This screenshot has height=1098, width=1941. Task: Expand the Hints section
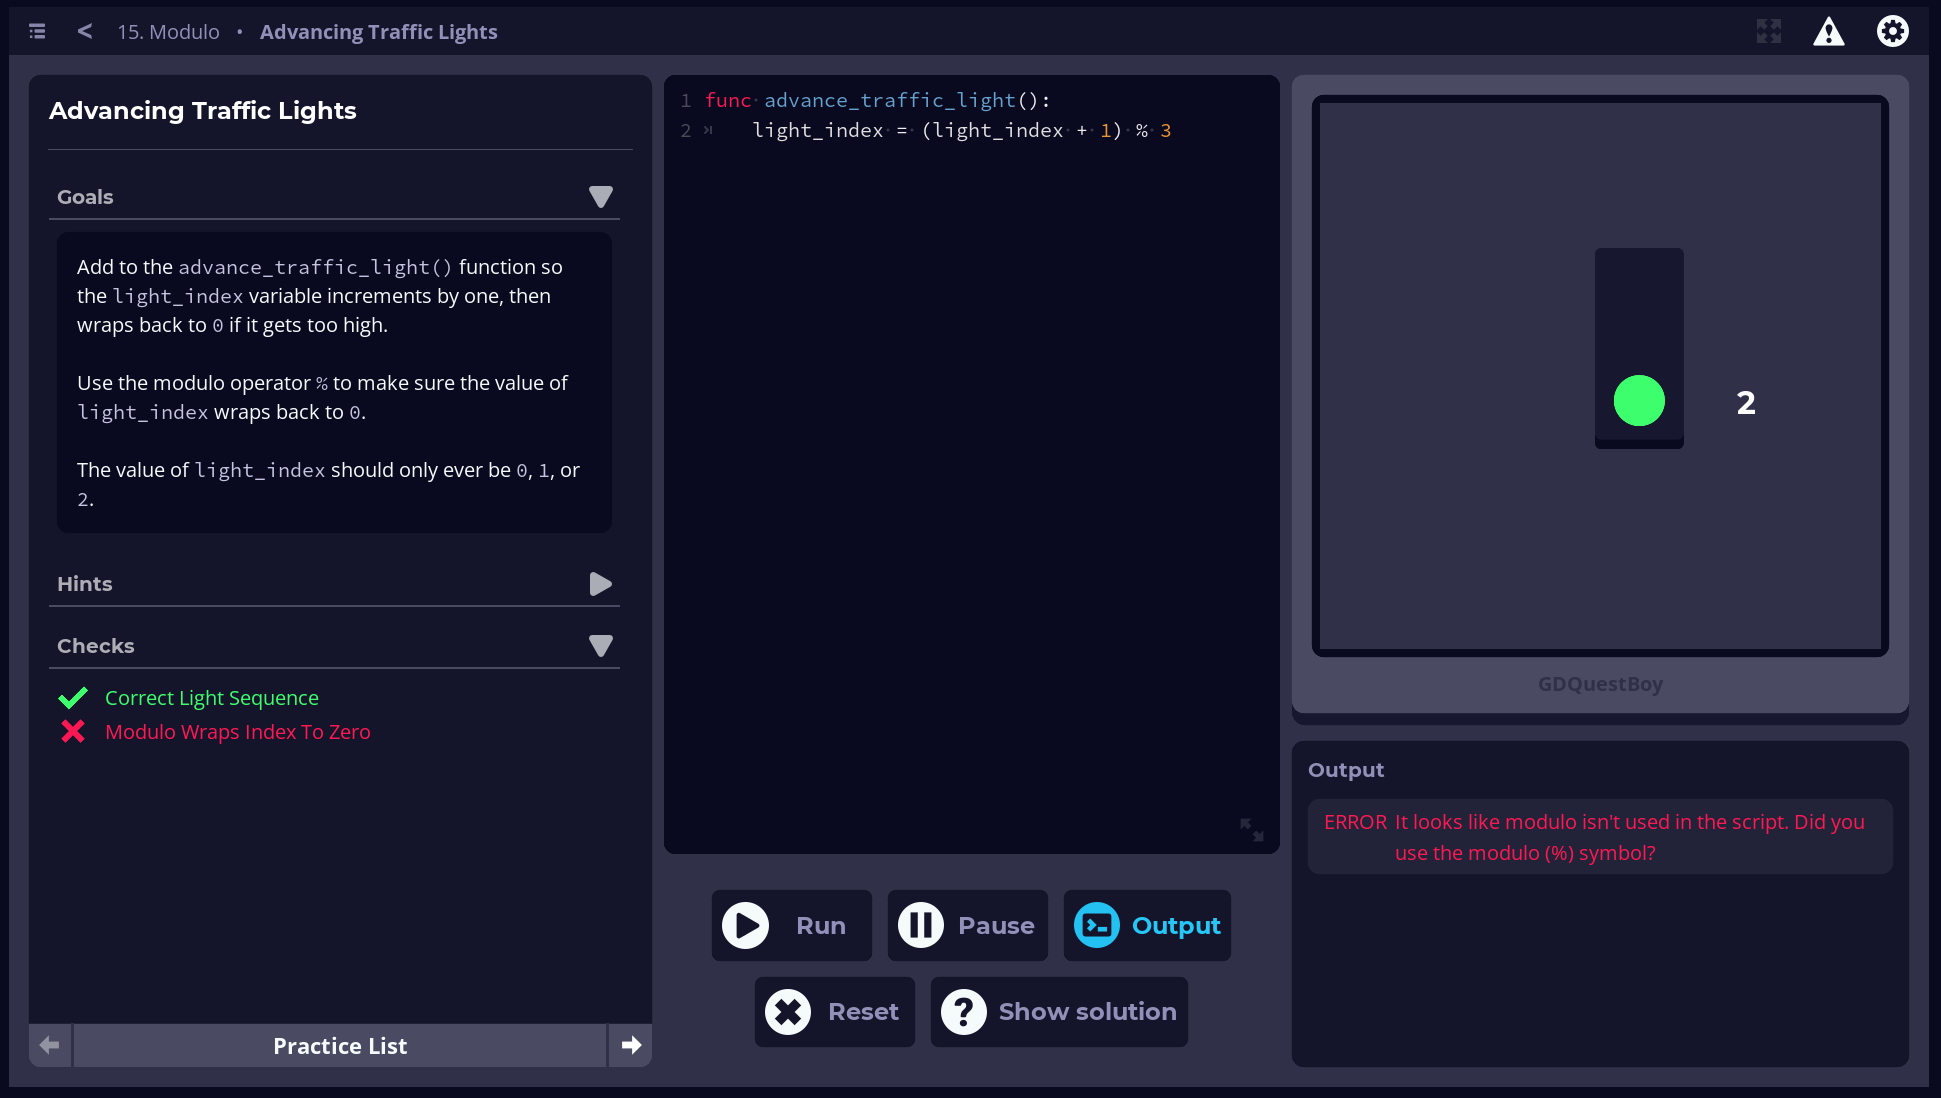(600, 584)
